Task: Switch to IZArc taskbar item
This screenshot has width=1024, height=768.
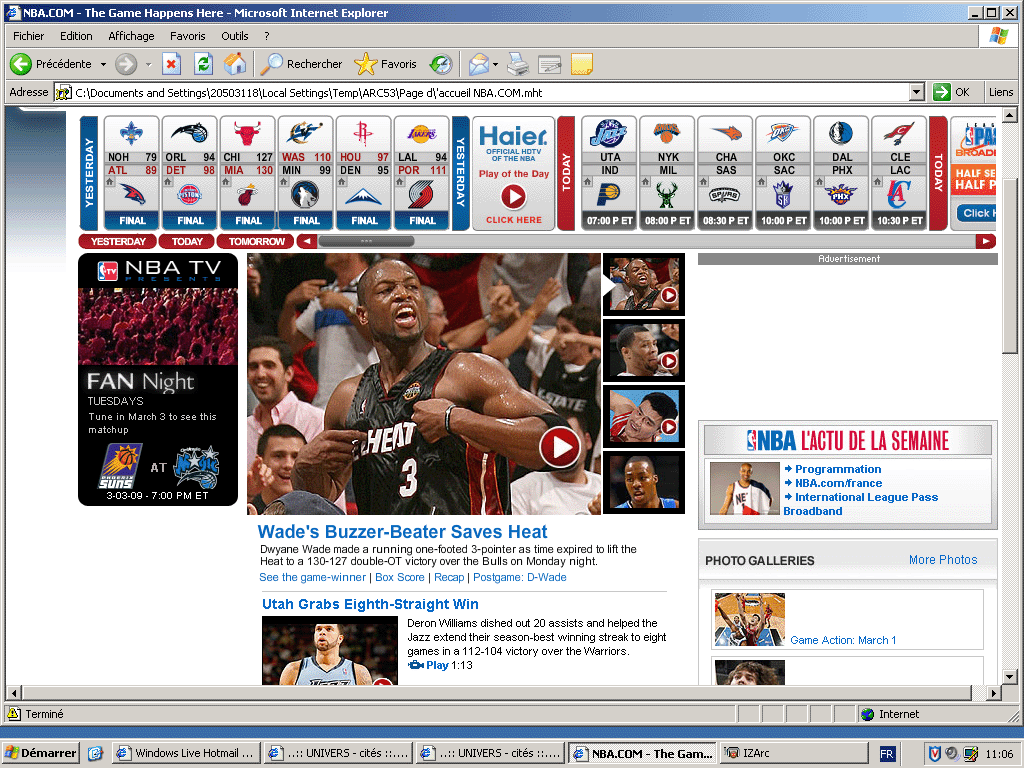Action: pyautogui.click(x=794, y=753)
